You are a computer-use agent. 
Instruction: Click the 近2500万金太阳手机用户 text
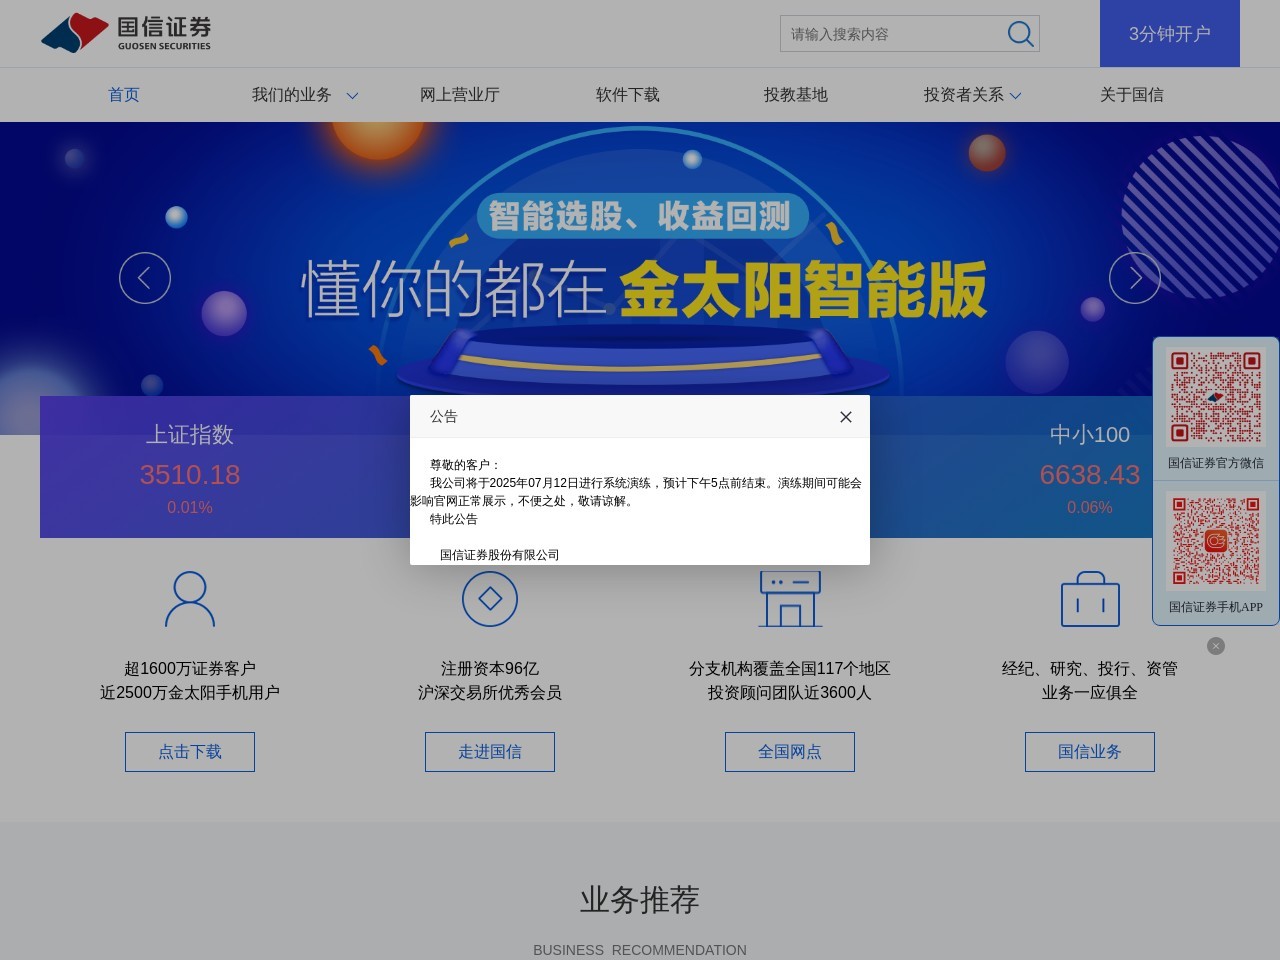coord(190,693)
